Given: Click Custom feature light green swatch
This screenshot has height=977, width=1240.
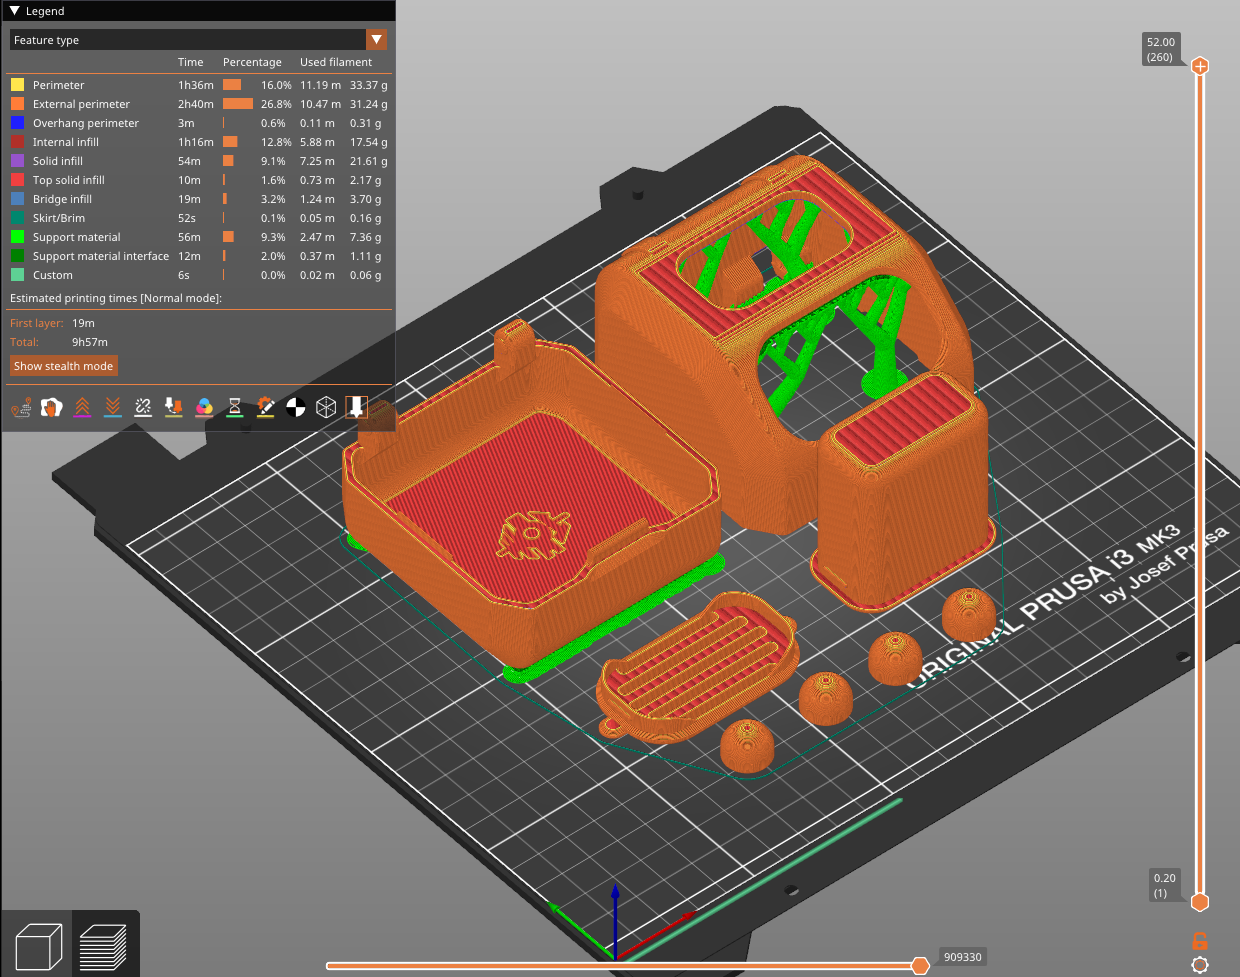Looking at the screenshot, I should click(x=17, y=275).
